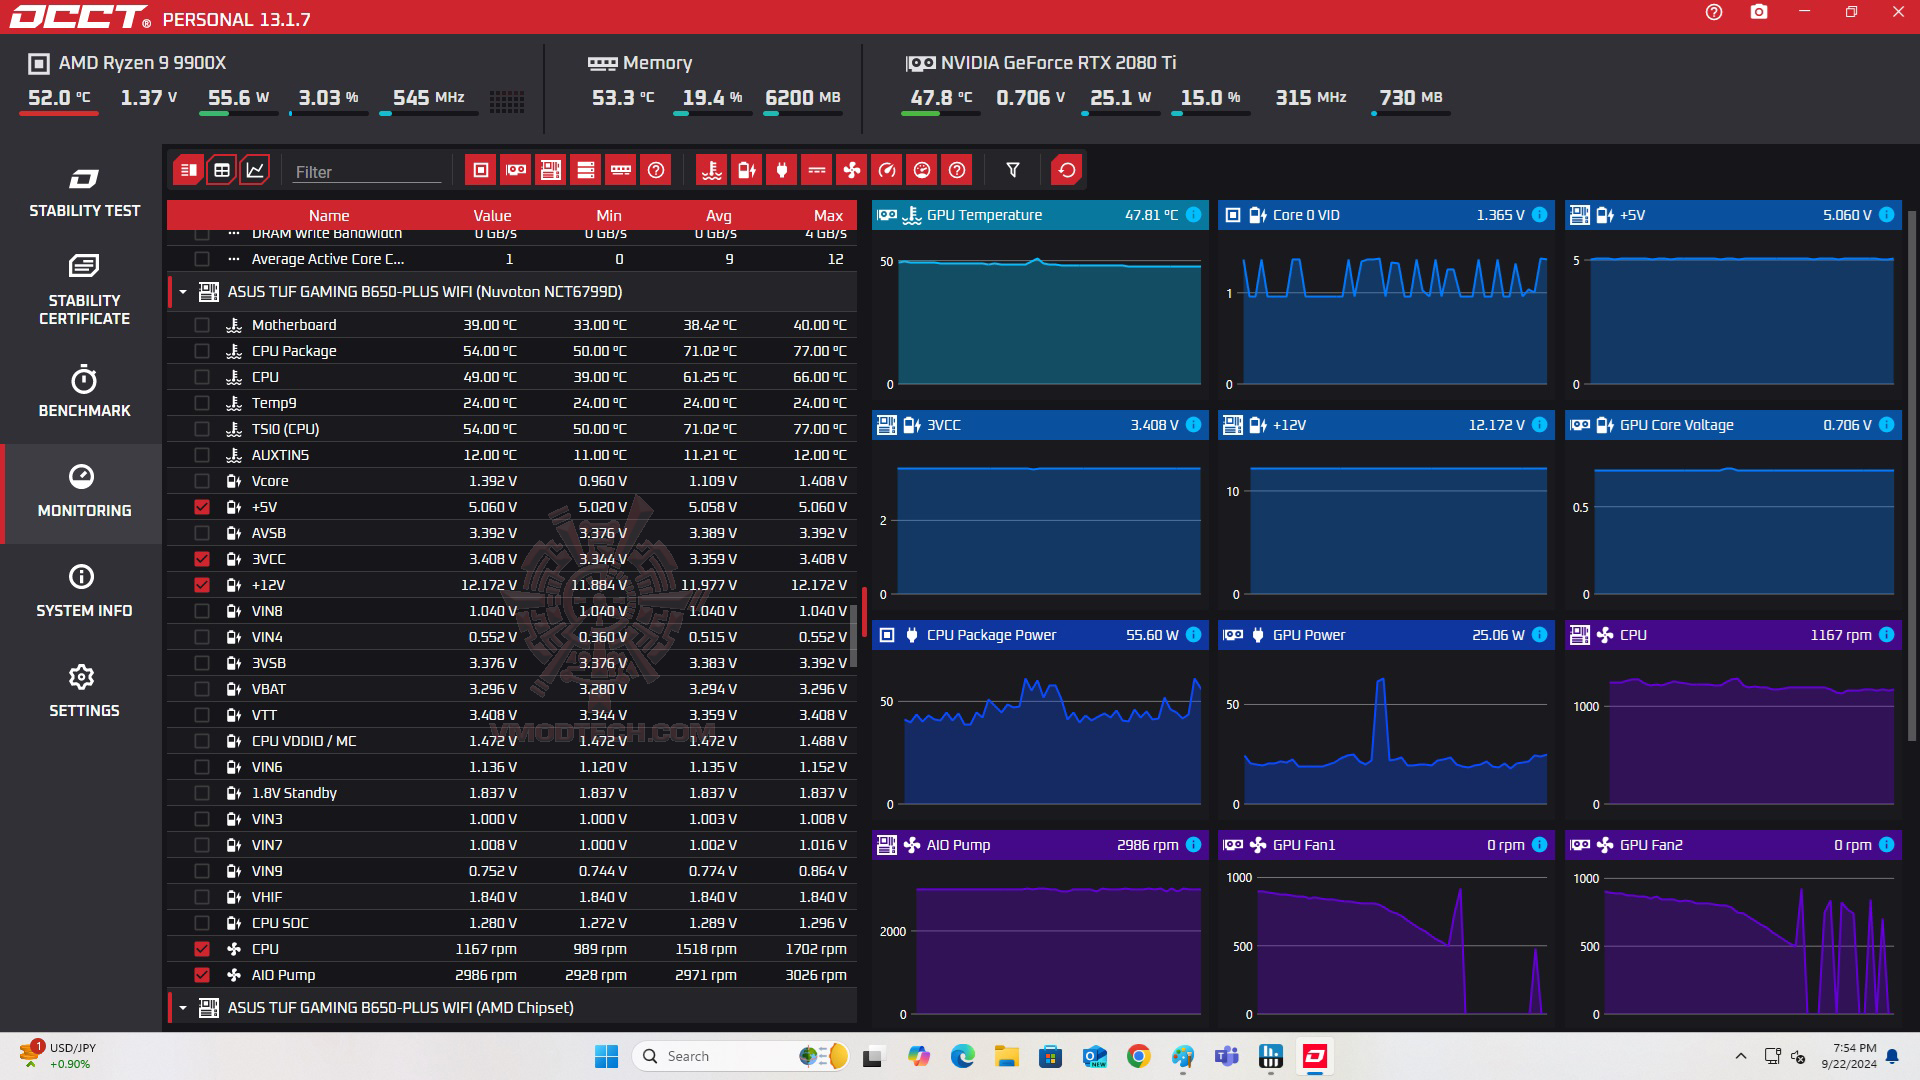Take a screenshot with the camera icon
This screenshot has height=1080, width=1920.
tap(1759, 13)
